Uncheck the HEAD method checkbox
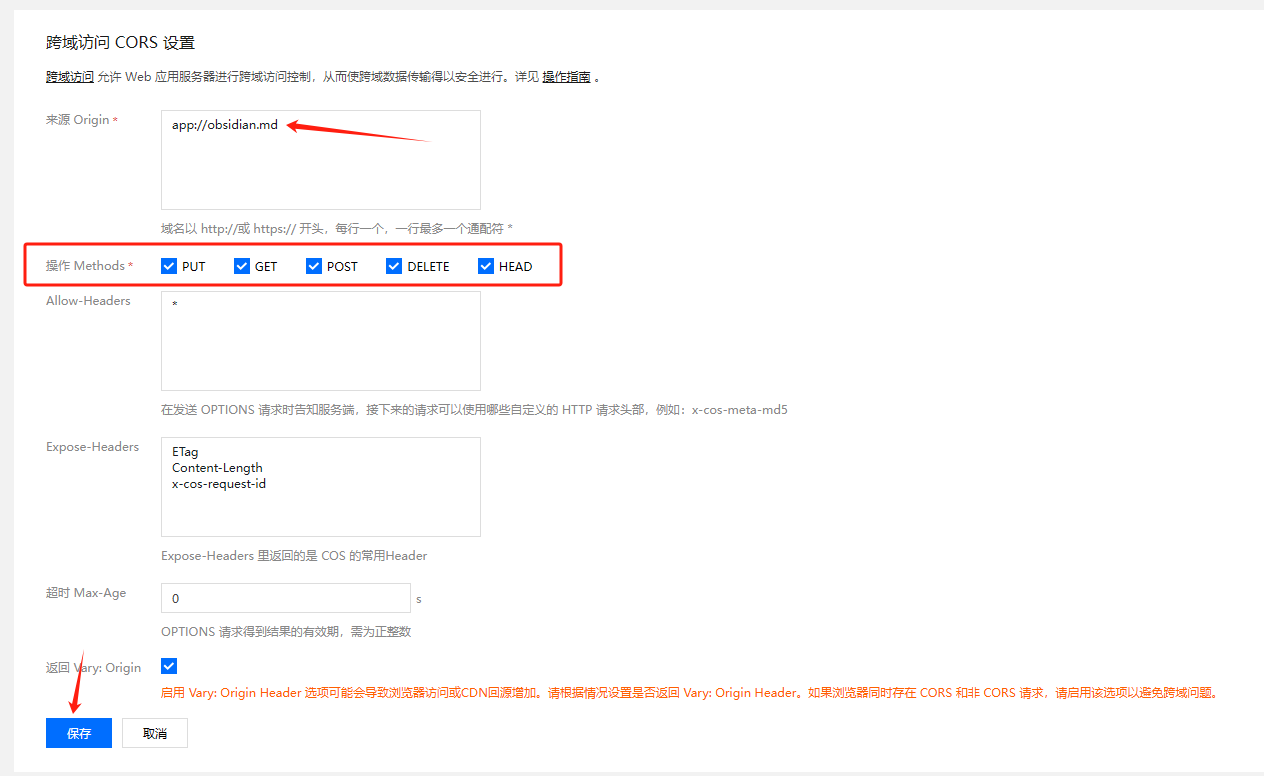This screenshot has height=776, width=1264. (x=485, y=265)
